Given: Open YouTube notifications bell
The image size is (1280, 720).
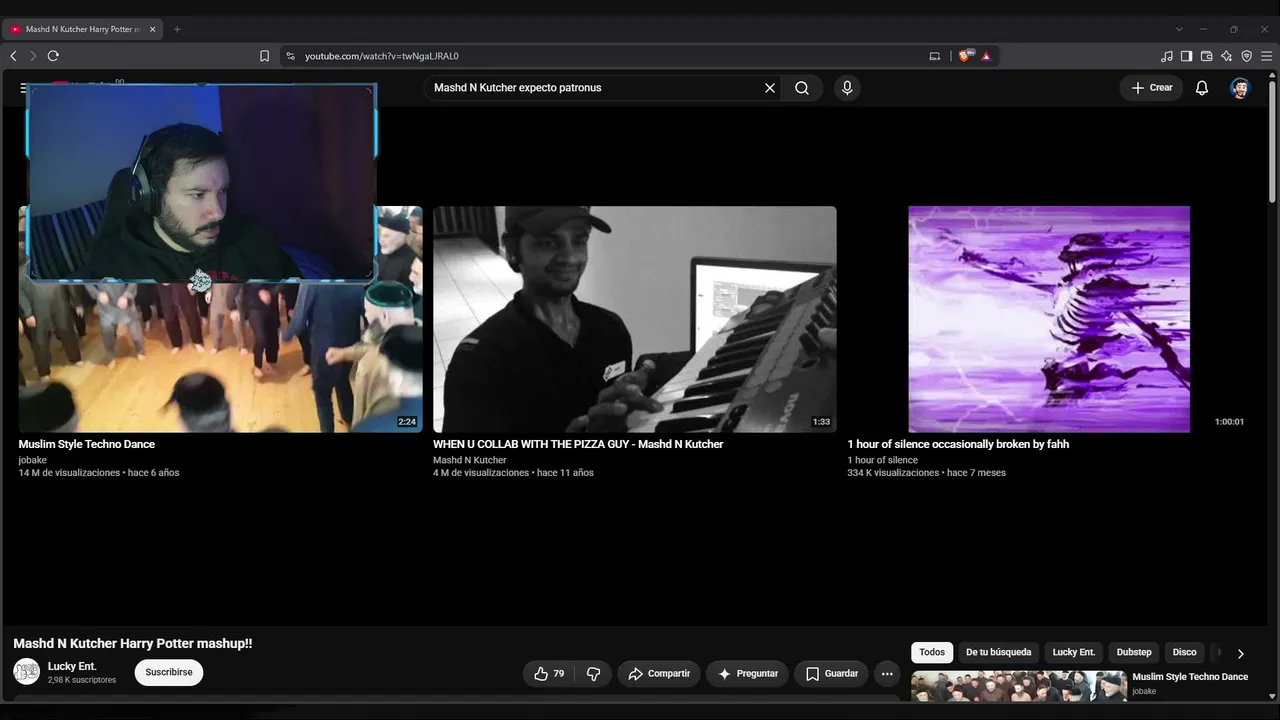Looking at the screenshot, I should [1202, 88].
